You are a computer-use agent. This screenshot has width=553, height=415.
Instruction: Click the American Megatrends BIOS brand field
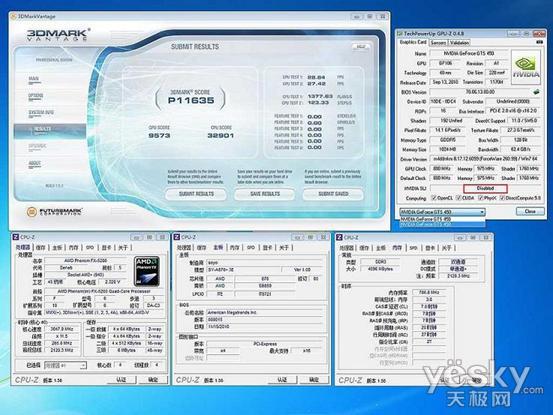[x=264, y=312]
